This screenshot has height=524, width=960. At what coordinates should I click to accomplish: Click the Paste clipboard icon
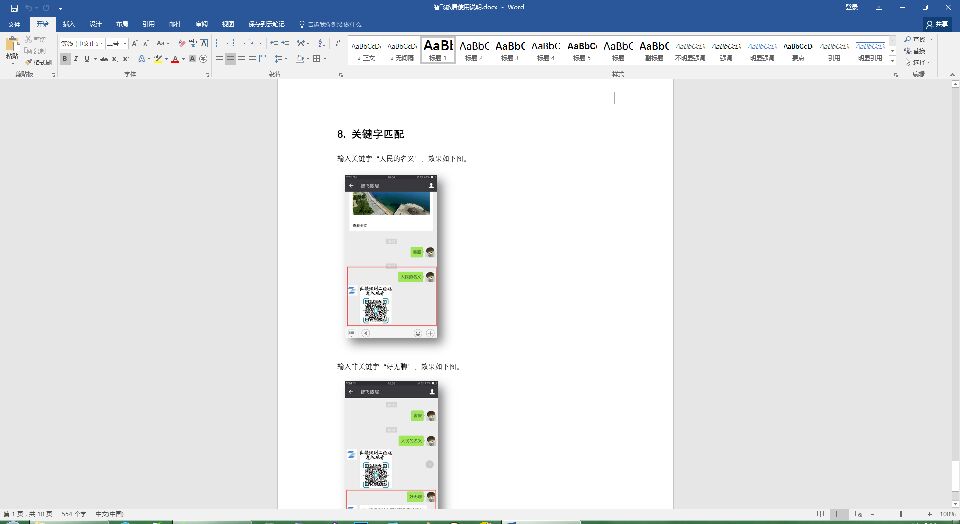point(12,48)
